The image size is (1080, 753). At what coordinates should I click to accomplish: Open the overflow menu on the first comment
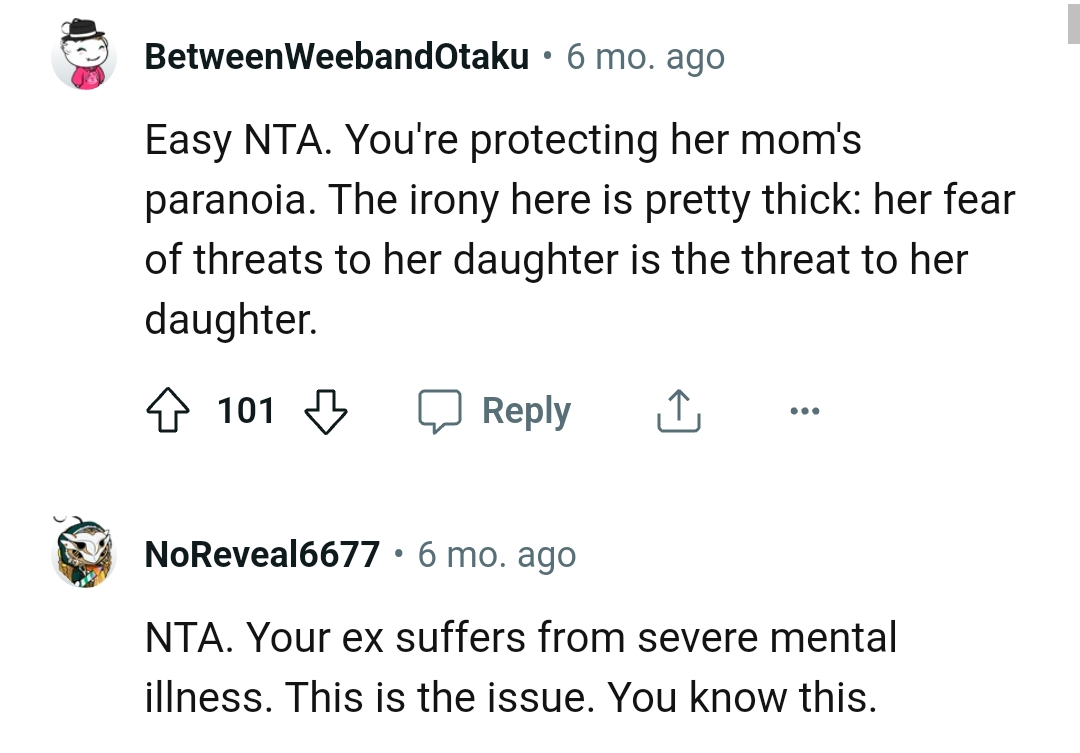click(x=806, y=410)
